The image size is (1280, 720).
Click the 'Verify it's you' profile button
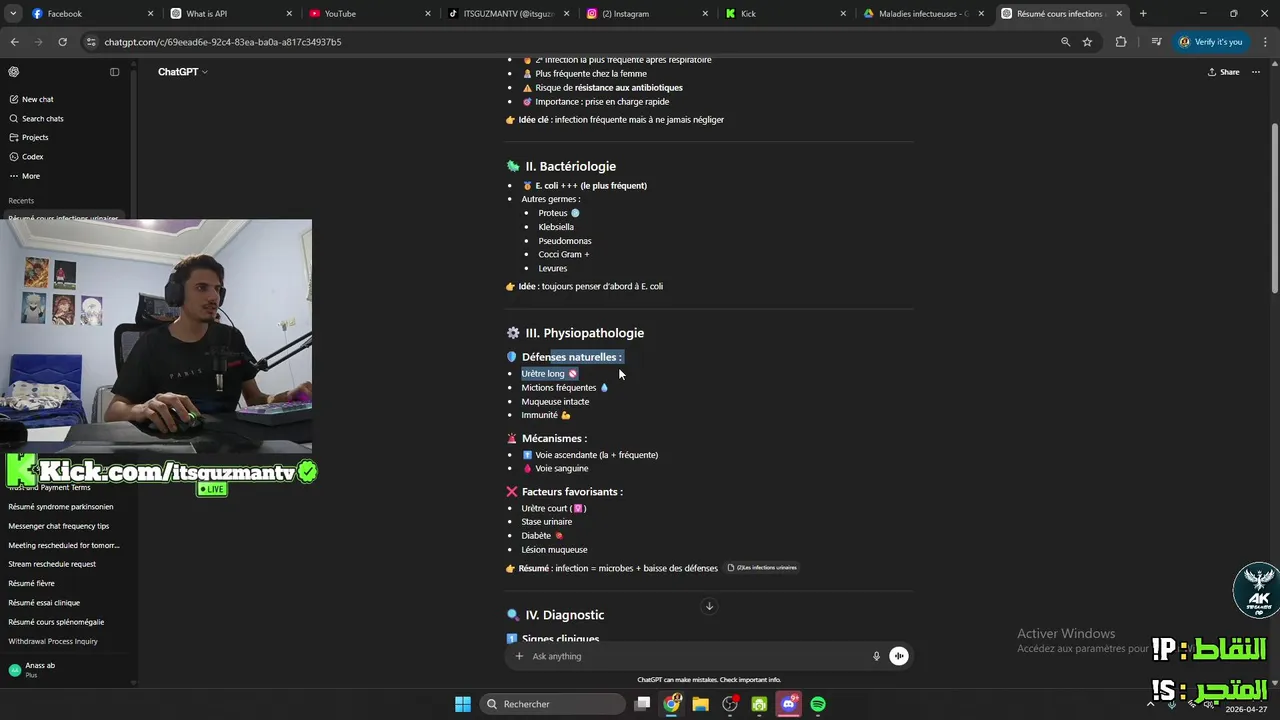[x=1211, y=42]
